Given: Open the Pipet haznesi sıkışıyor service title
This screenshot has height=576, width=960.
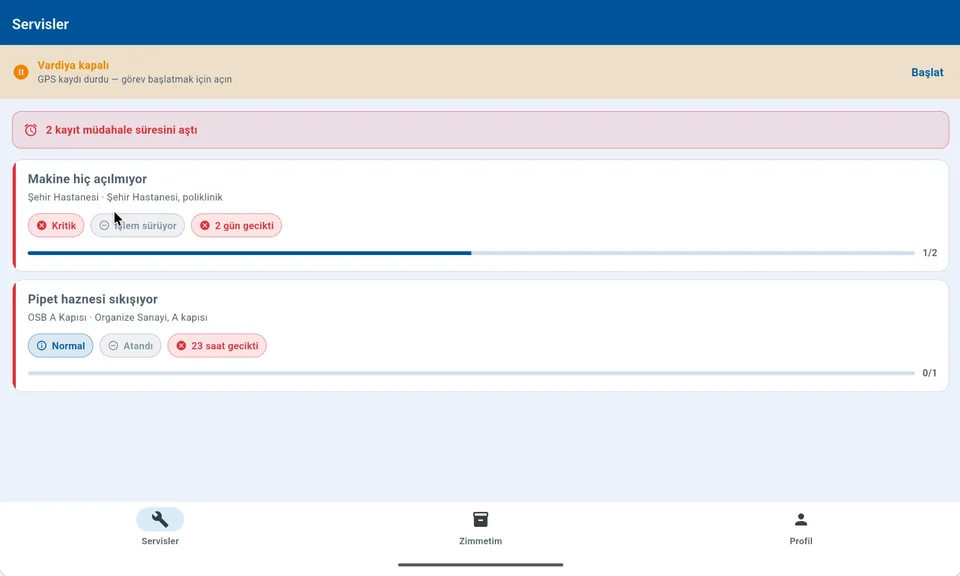Looking at the screenshot, I should [92, 299].
